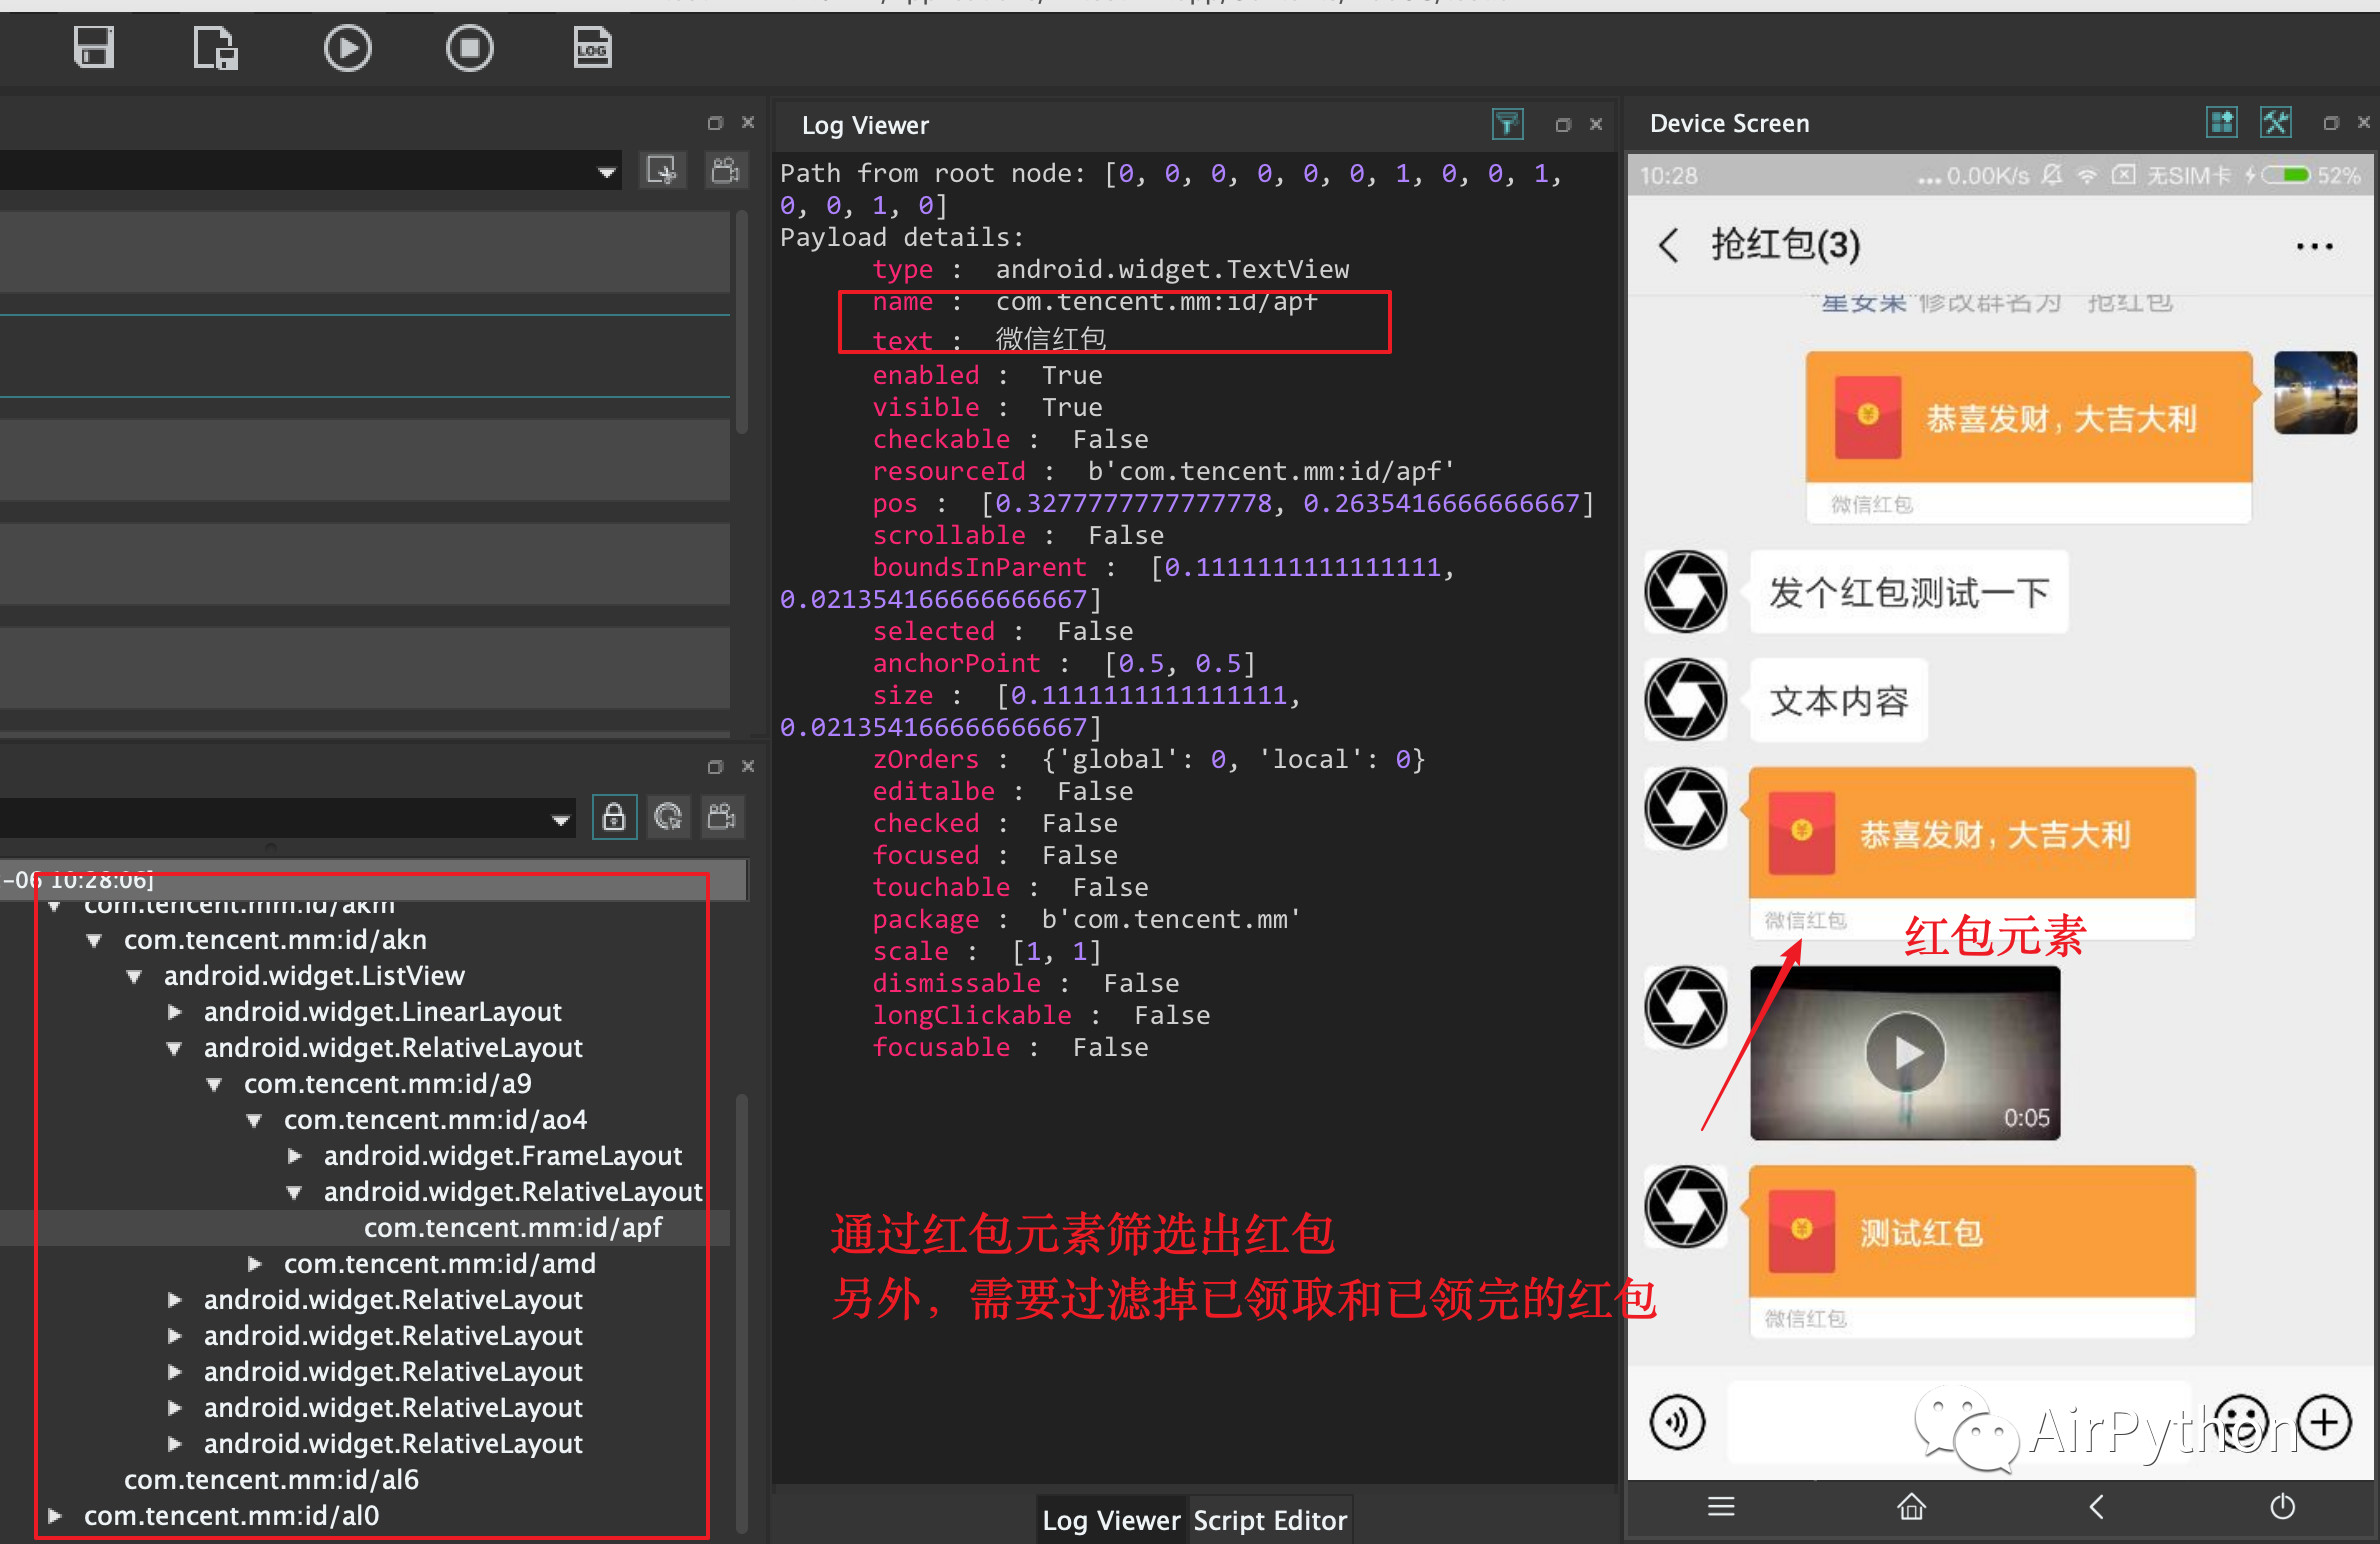Expand the com.tencent.mm:id/amd node
The width and height of the screenshot is (2380, 1544).
click(255, 1264)
